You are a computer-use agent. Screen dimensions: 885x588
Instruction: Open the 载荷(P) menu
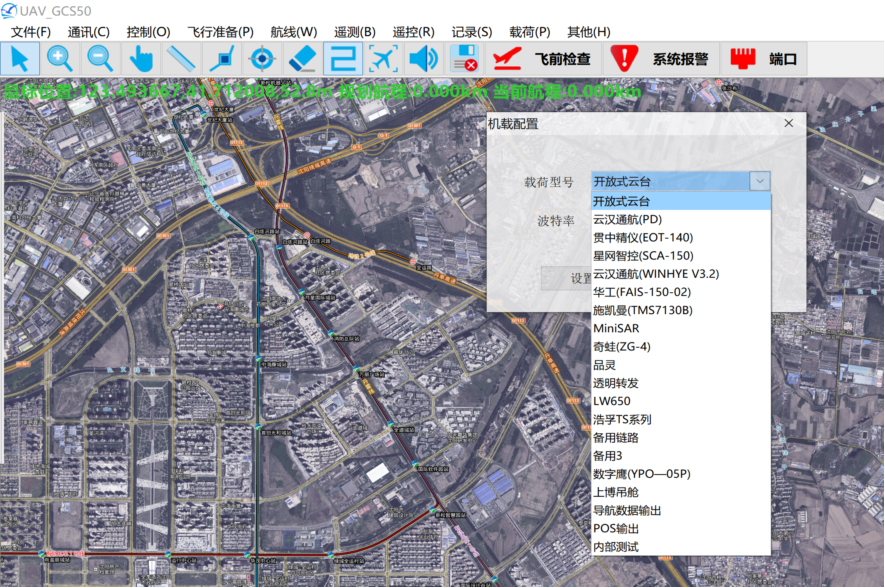click(x=529, y=32)
